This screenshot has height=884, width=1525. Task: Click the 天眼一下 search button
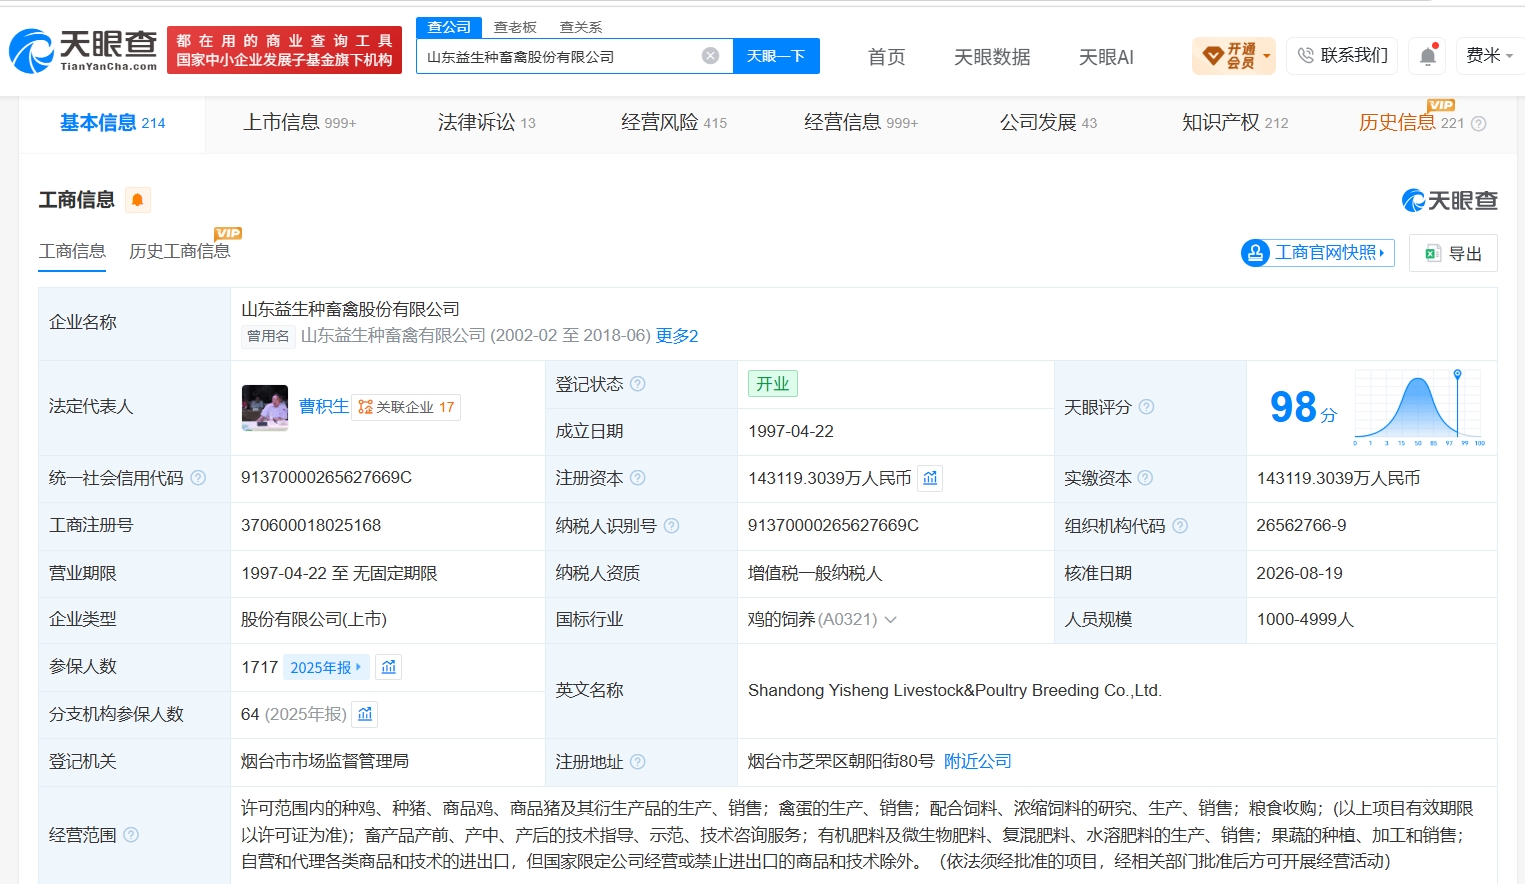click(776, 56)
